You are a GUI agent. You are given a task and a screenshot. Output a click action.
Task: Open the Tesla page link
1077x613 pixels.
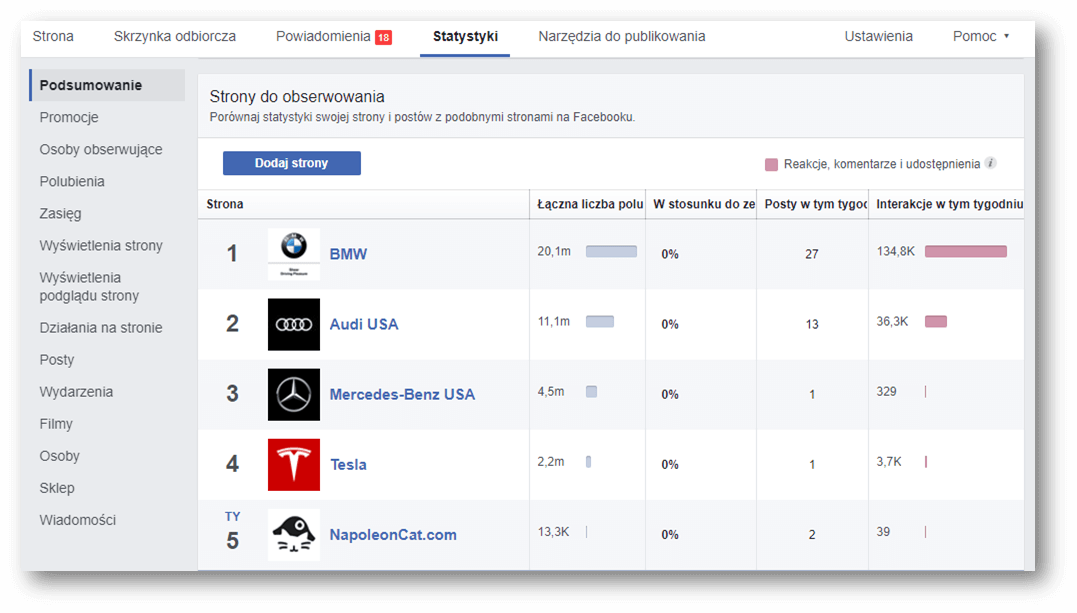[x=348, y=465]
